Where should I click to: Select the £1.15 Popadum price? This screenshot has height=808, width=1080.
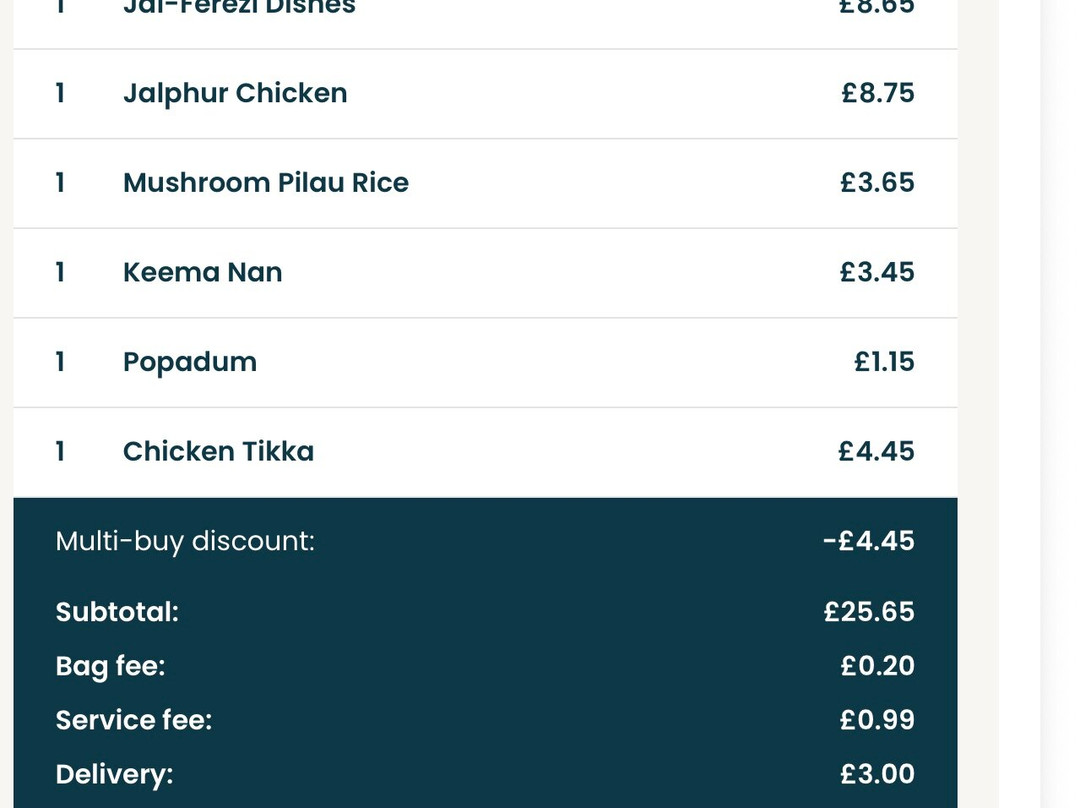pos(884,362)
